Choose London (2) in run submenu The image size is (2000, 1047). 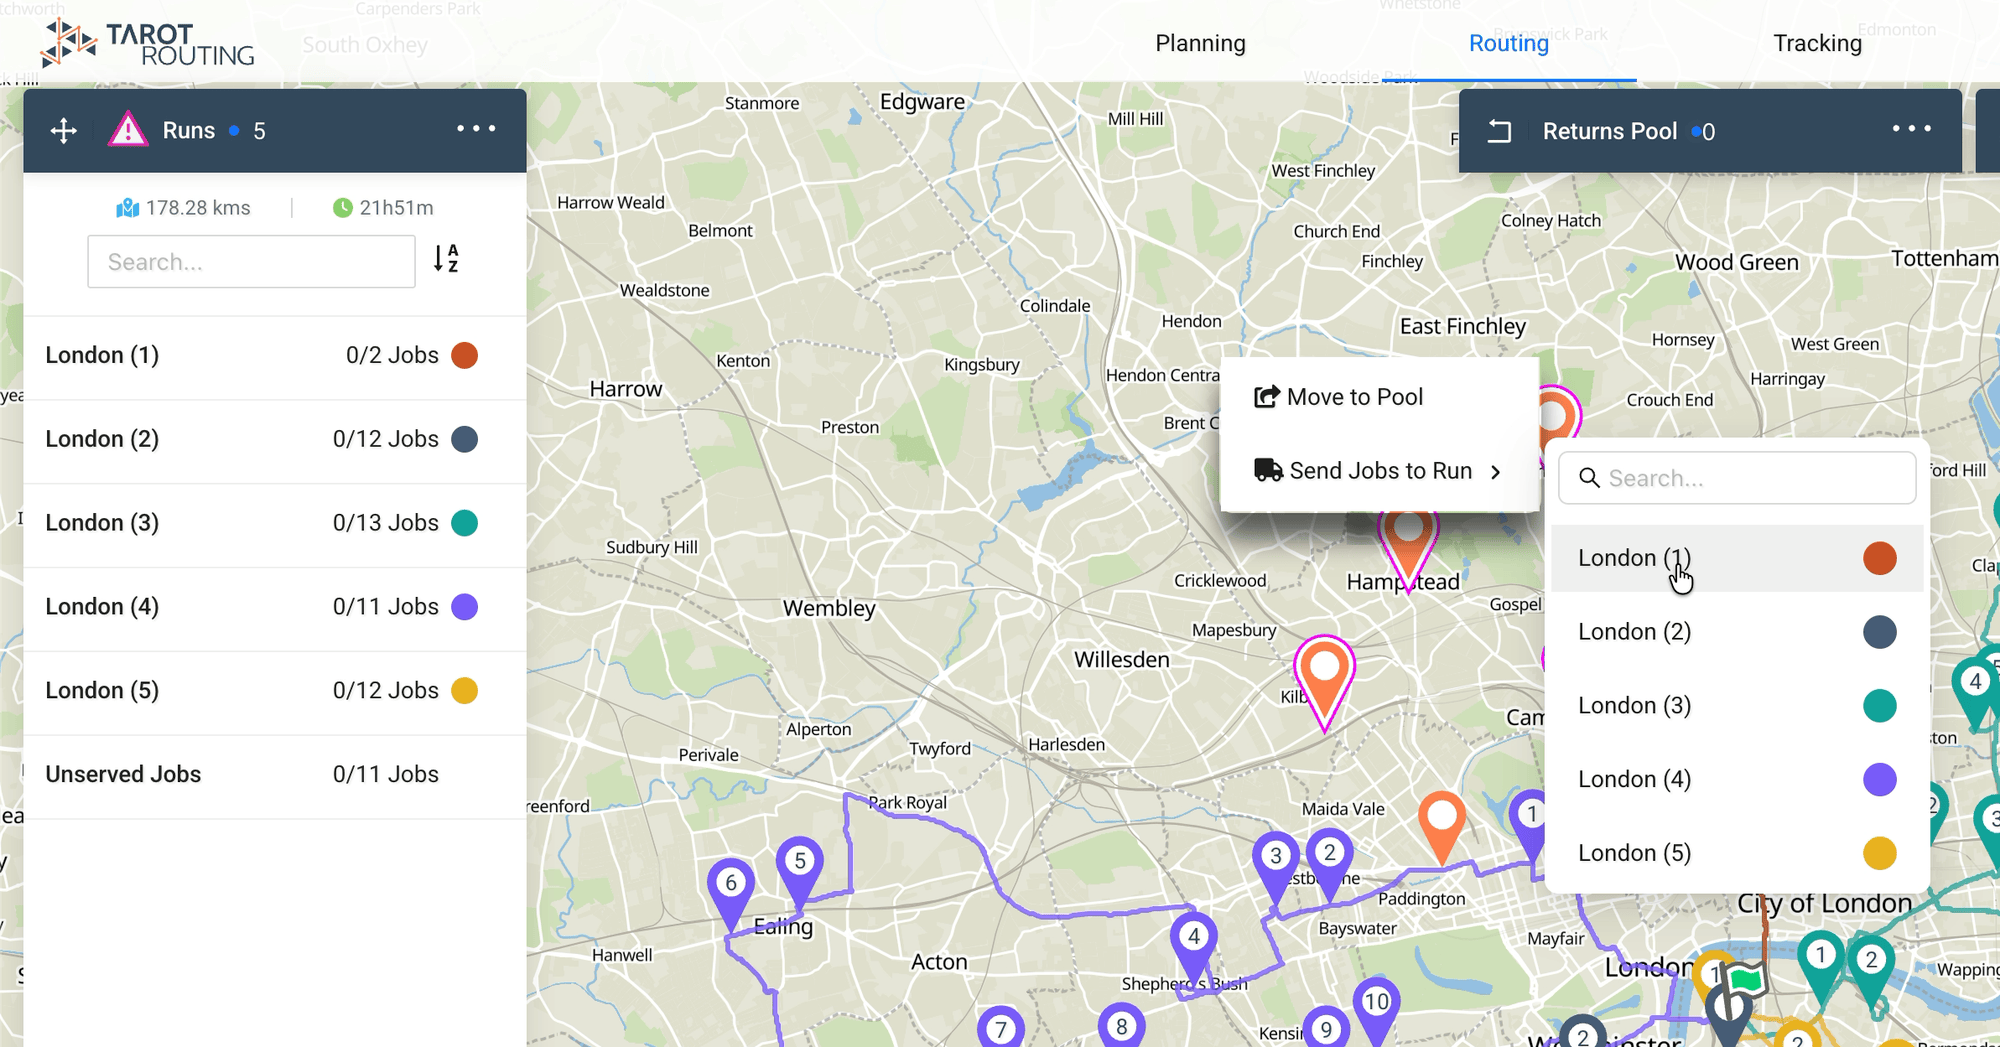[x=1737, y=632]
